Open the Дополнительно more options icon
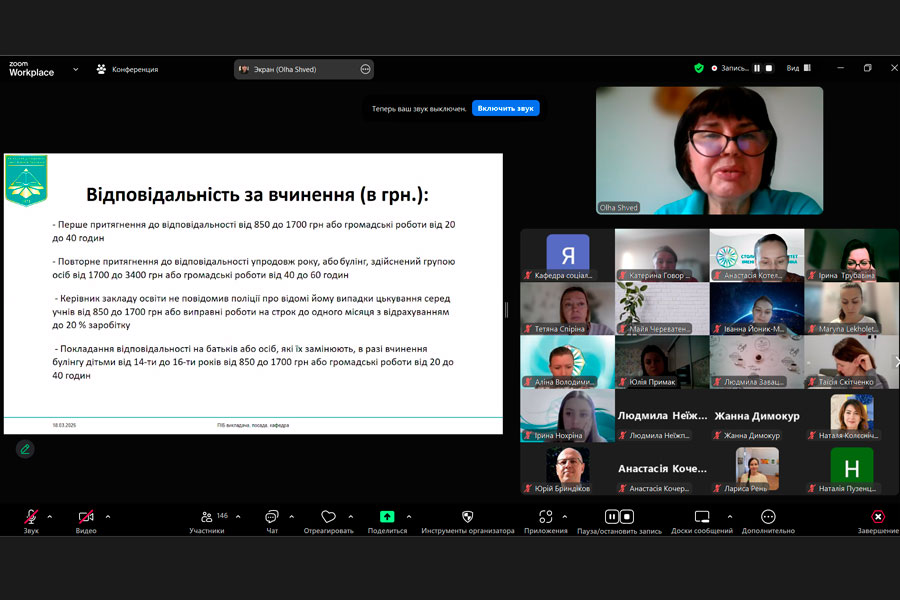The image size is (900, 600). tap(768, 517)
